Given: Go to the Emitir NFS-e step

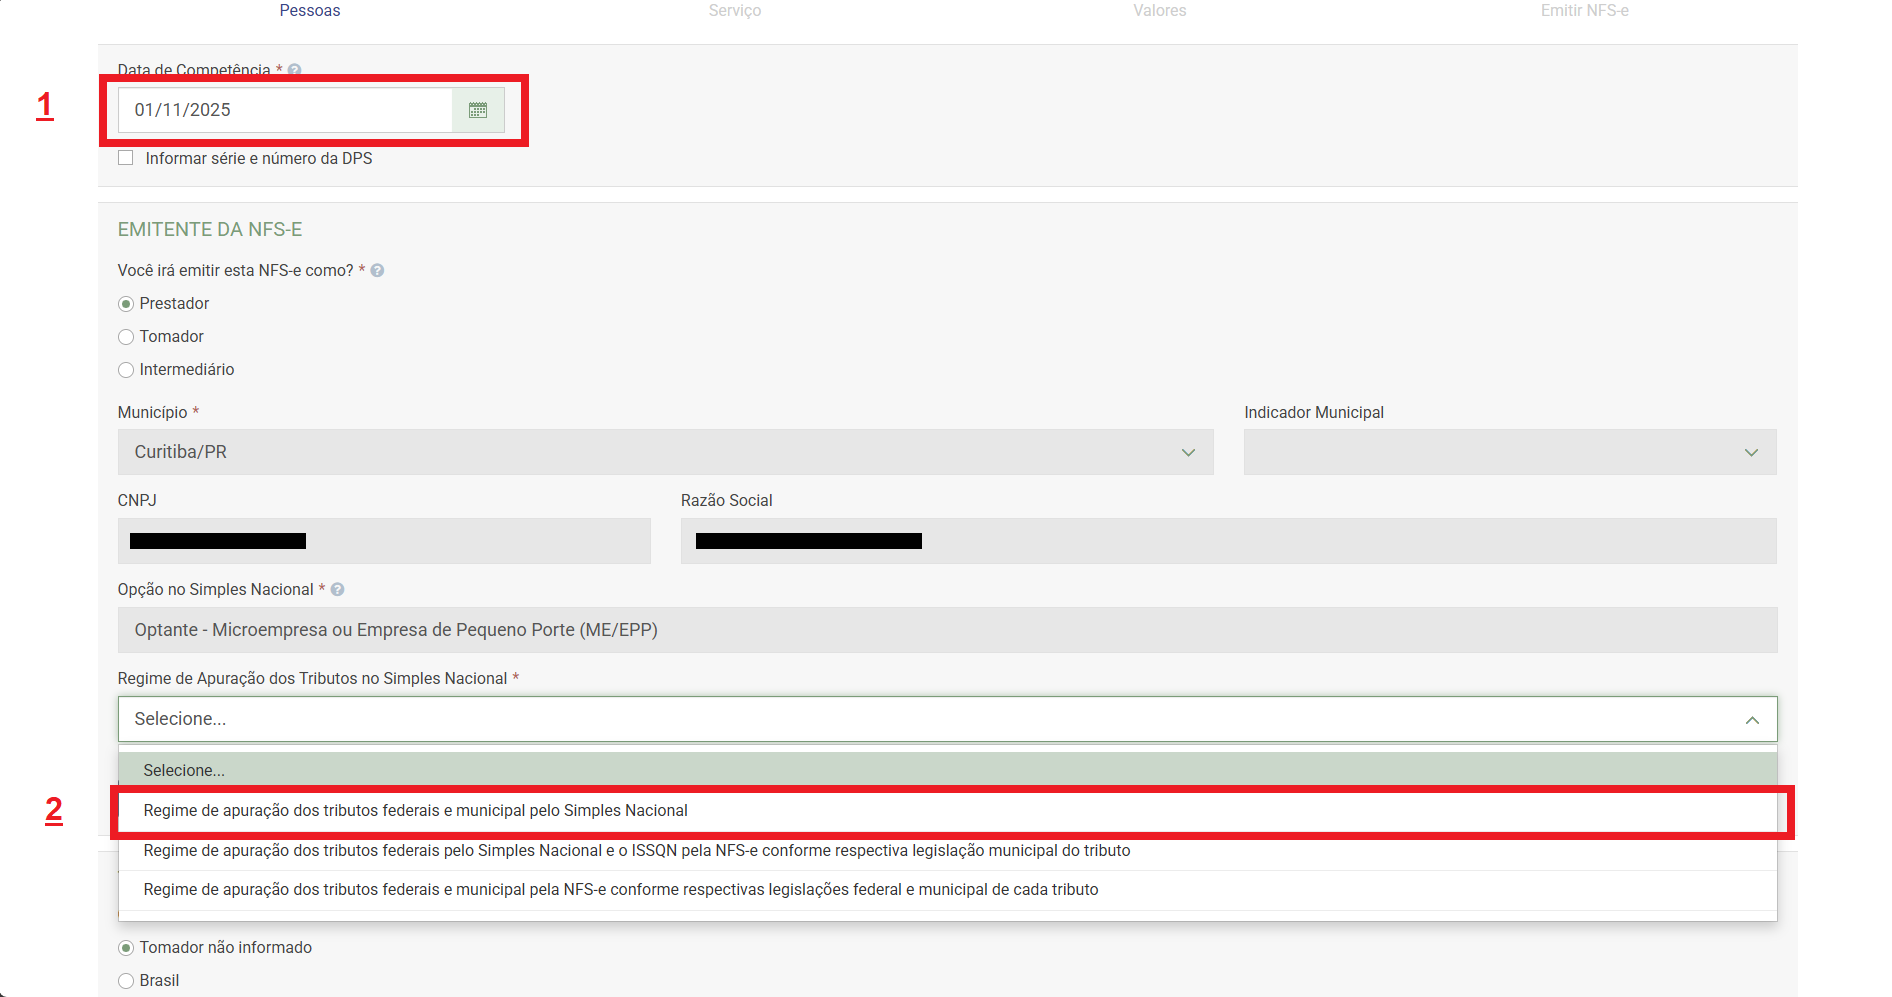Looking at the screenshot, I should [1584, 11].
